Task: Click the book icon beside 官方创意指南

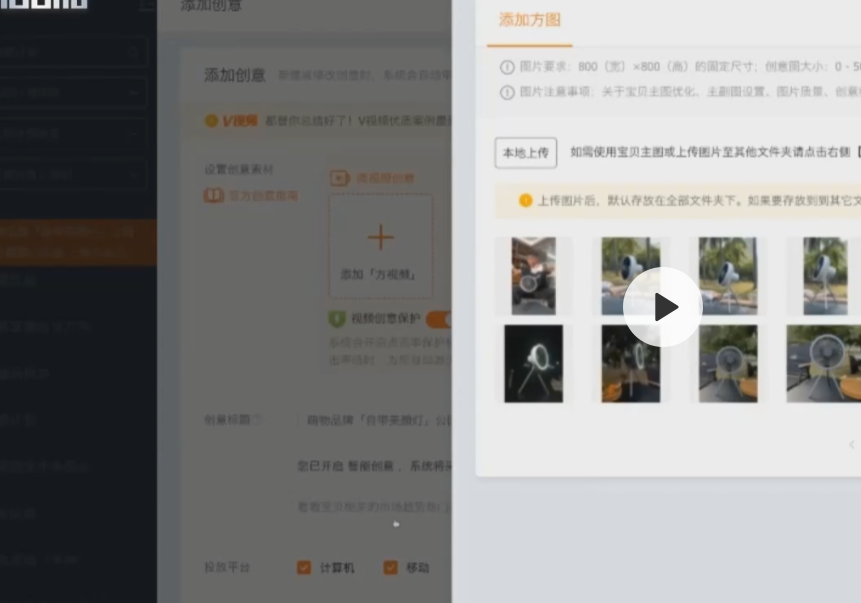Action: [x=213, y=196]
